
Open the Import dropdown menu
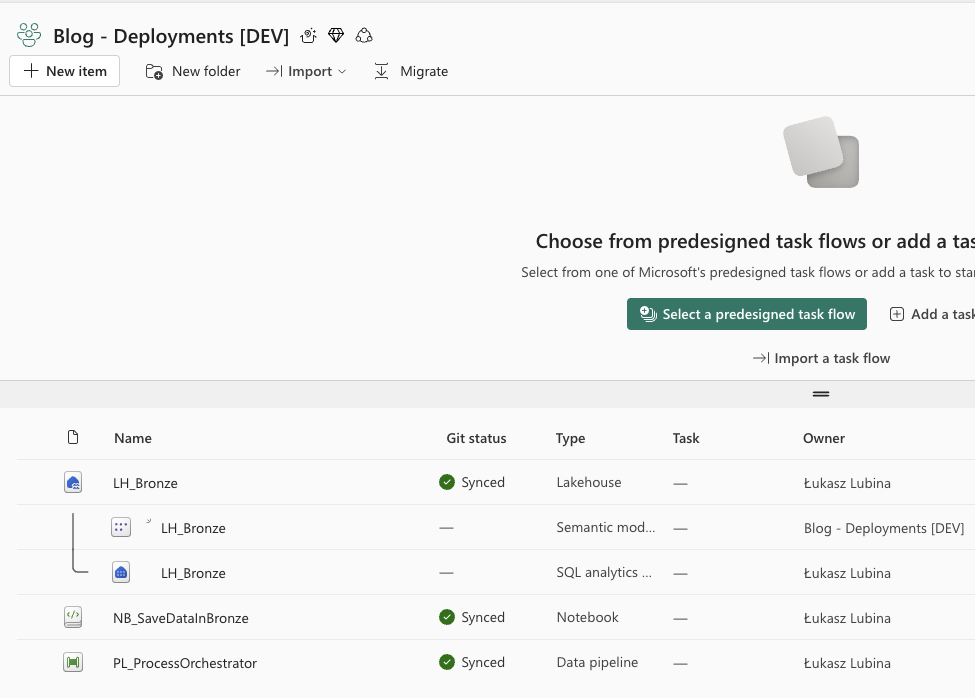point(306,71)
